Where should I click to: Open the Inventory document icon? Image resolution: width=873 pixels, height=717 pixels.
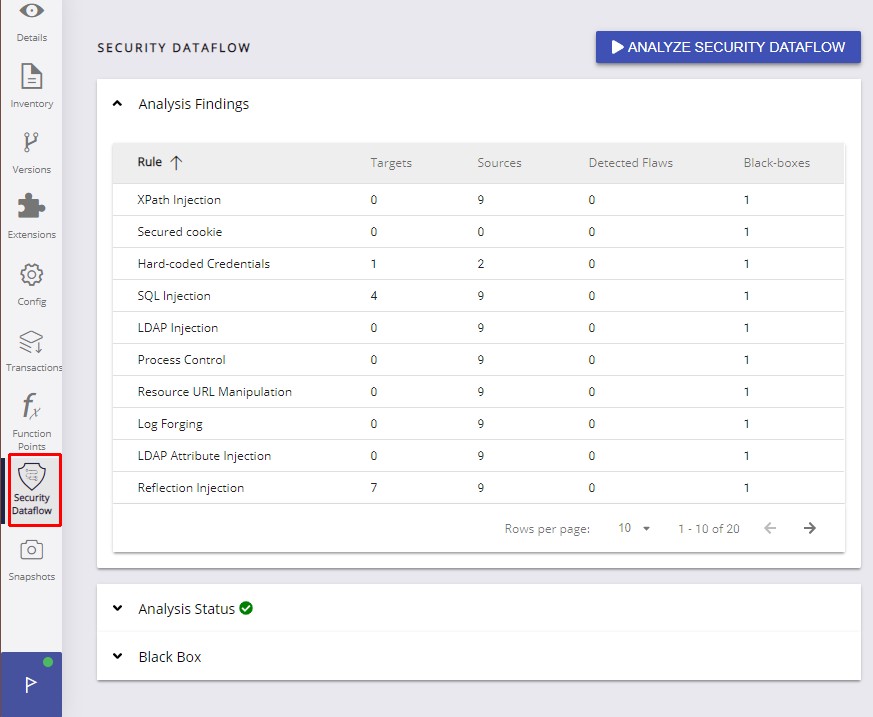tap(31, 78)
